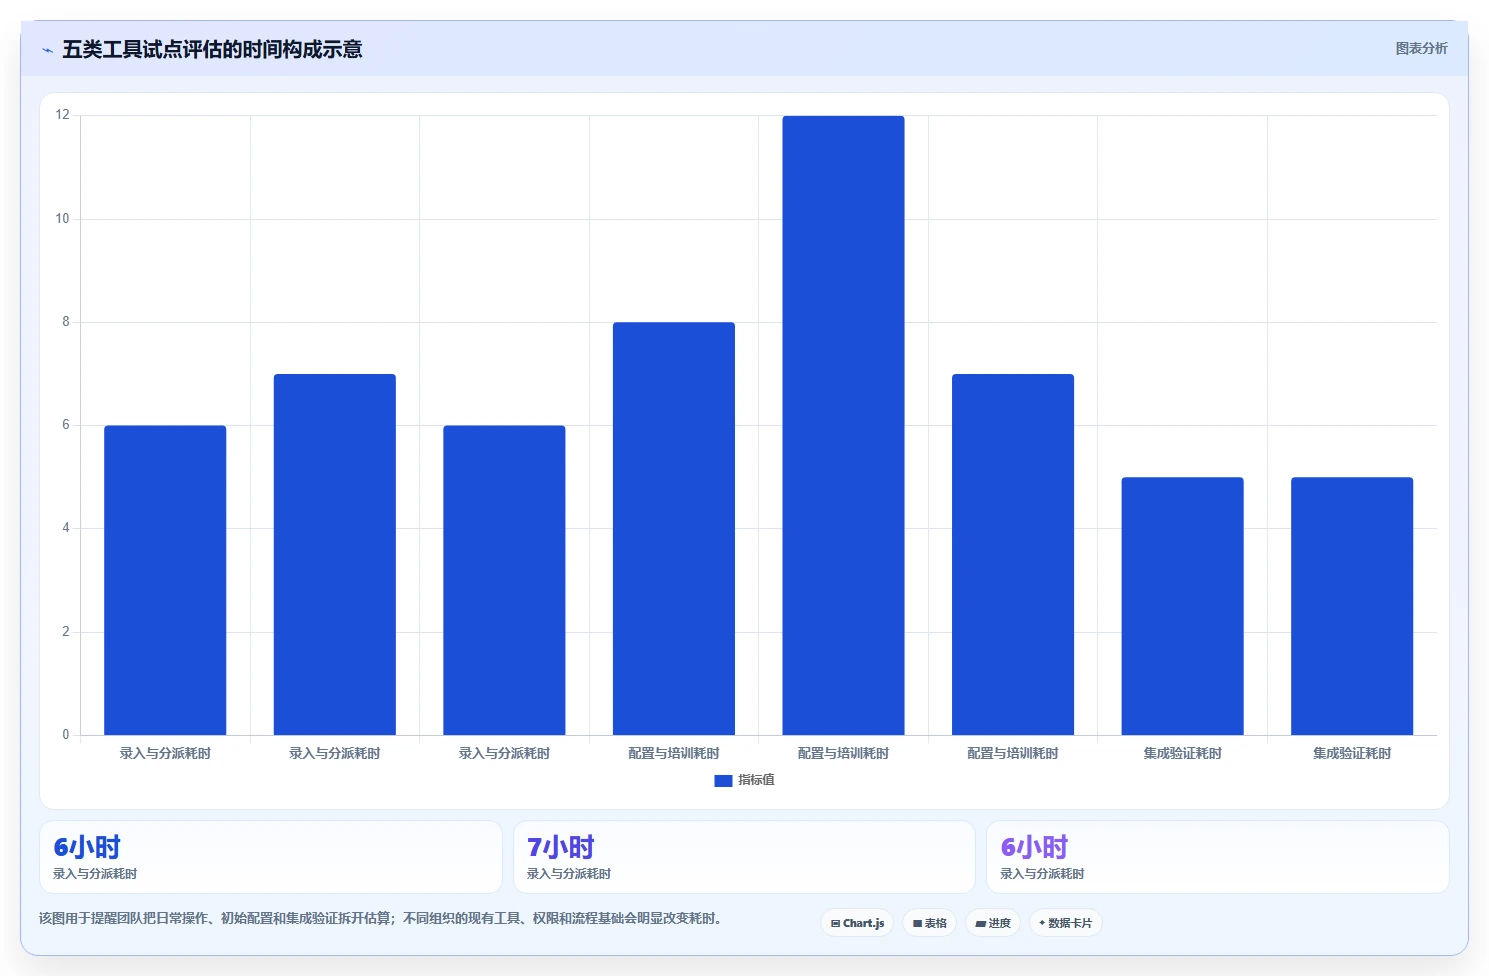
Task: Click the 录入与分派耗时 bar with value 7
Action: 335,554
